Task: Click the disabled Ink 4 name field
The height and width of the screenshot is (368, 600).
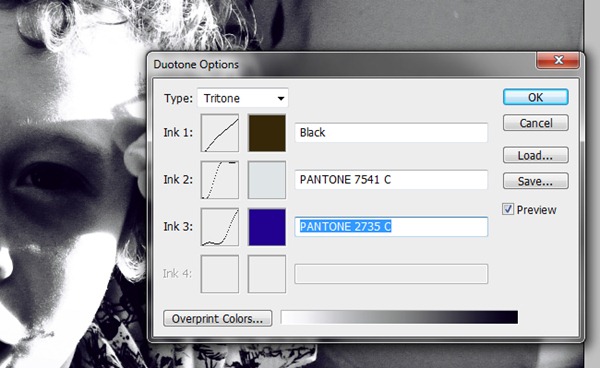Action: click(x=391, y=274)
